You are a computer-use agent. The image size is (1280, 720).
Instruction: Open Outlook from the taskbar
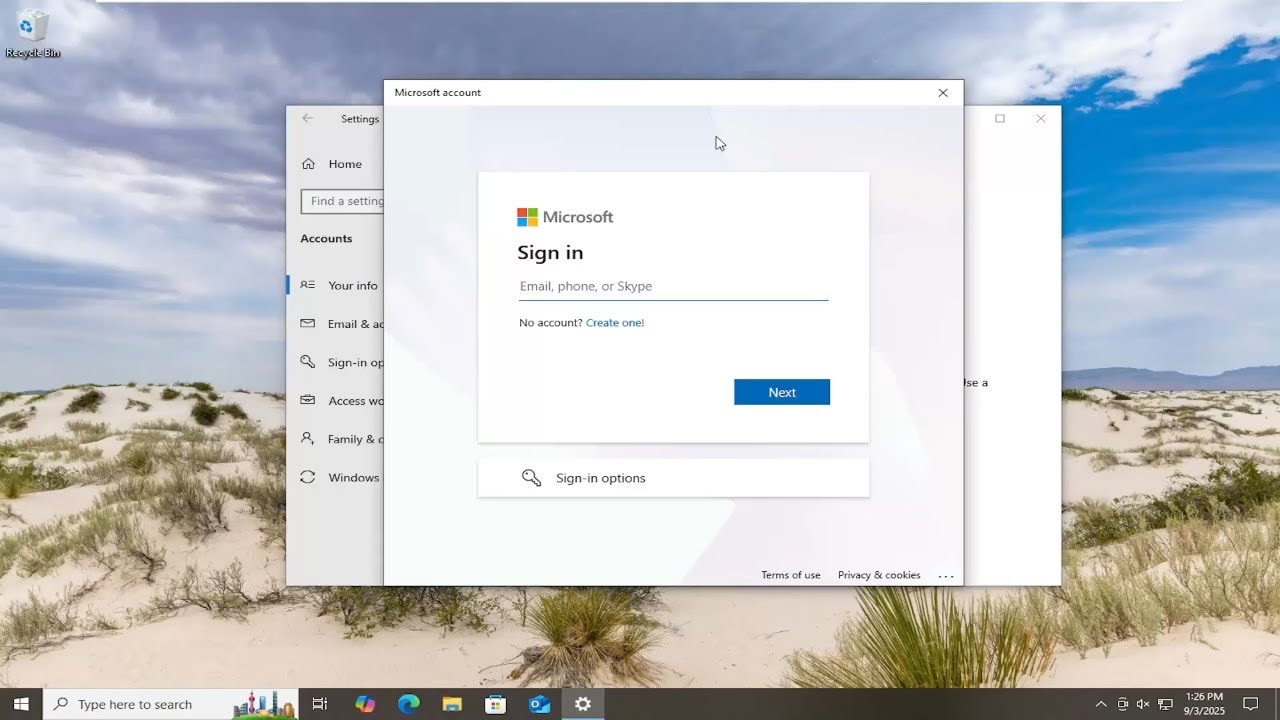[x=540, y=704]
